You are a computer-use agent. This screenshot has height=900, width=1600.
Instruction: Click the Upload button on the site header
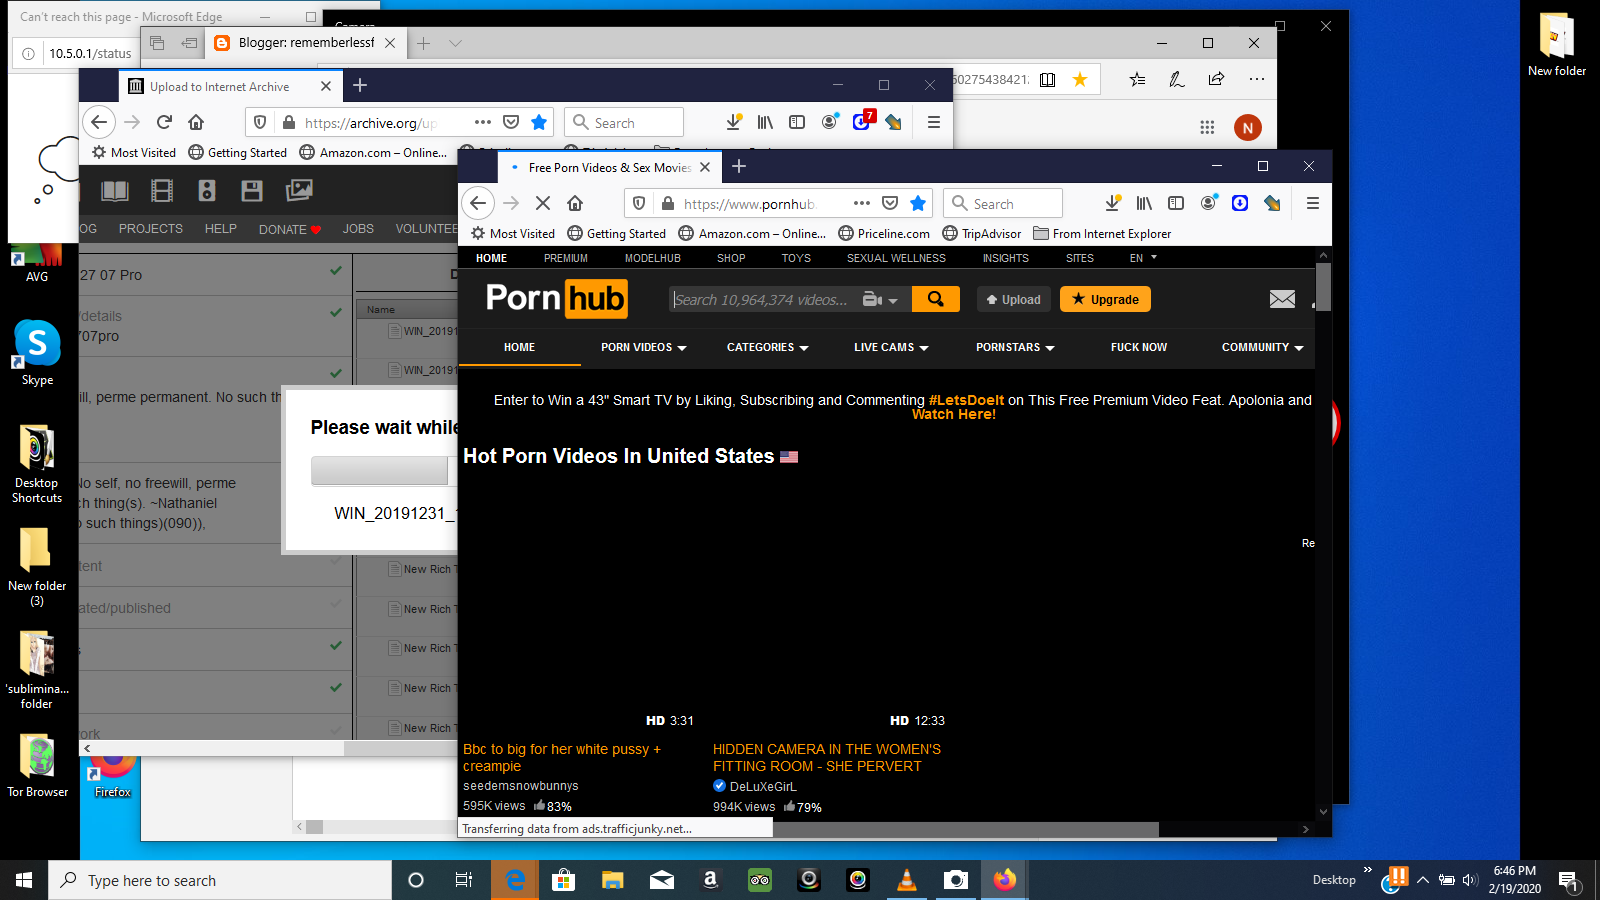tap(1013, 299)
